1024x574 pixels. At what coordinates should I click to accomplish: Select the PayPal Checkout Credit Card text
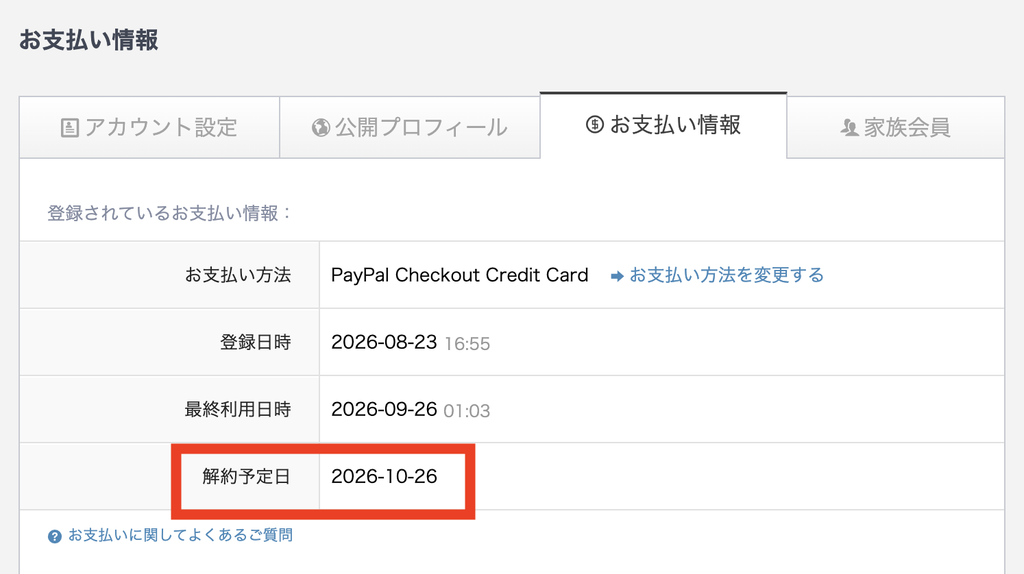point(459,275)
